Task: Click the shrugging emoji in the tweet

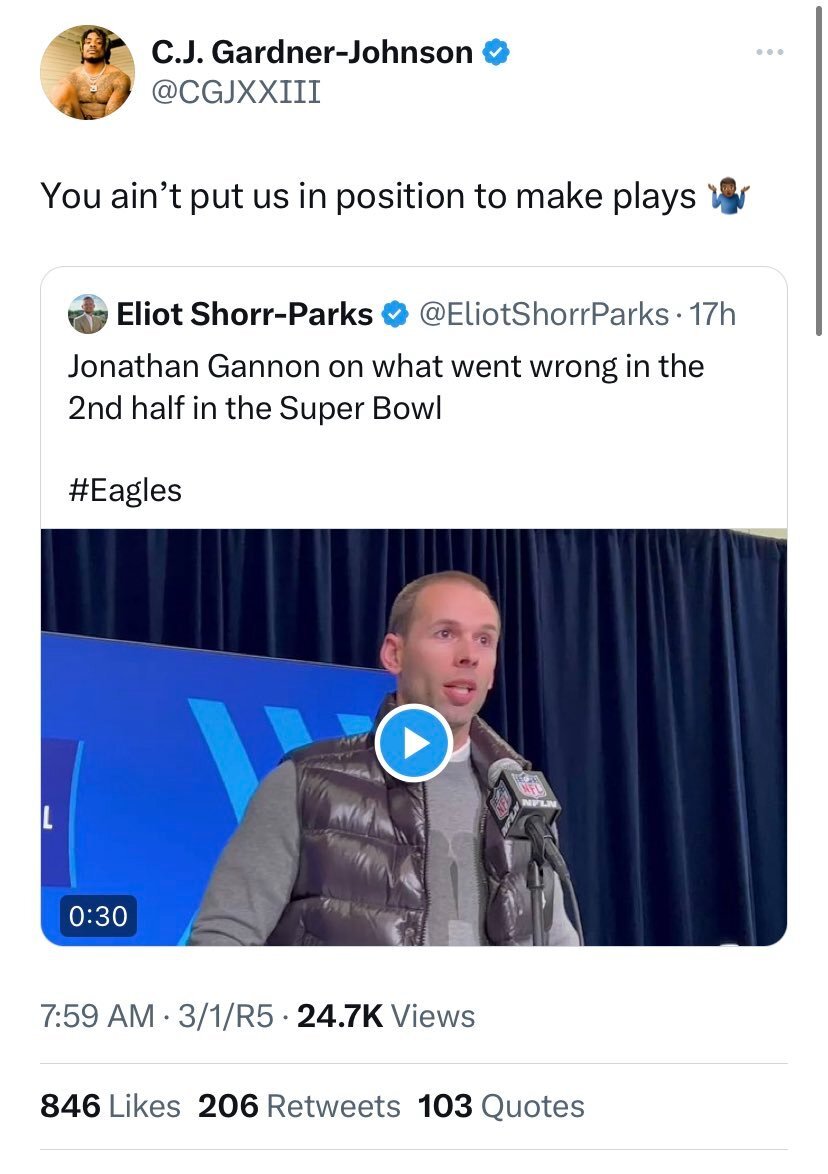Action: coord(728,197)
